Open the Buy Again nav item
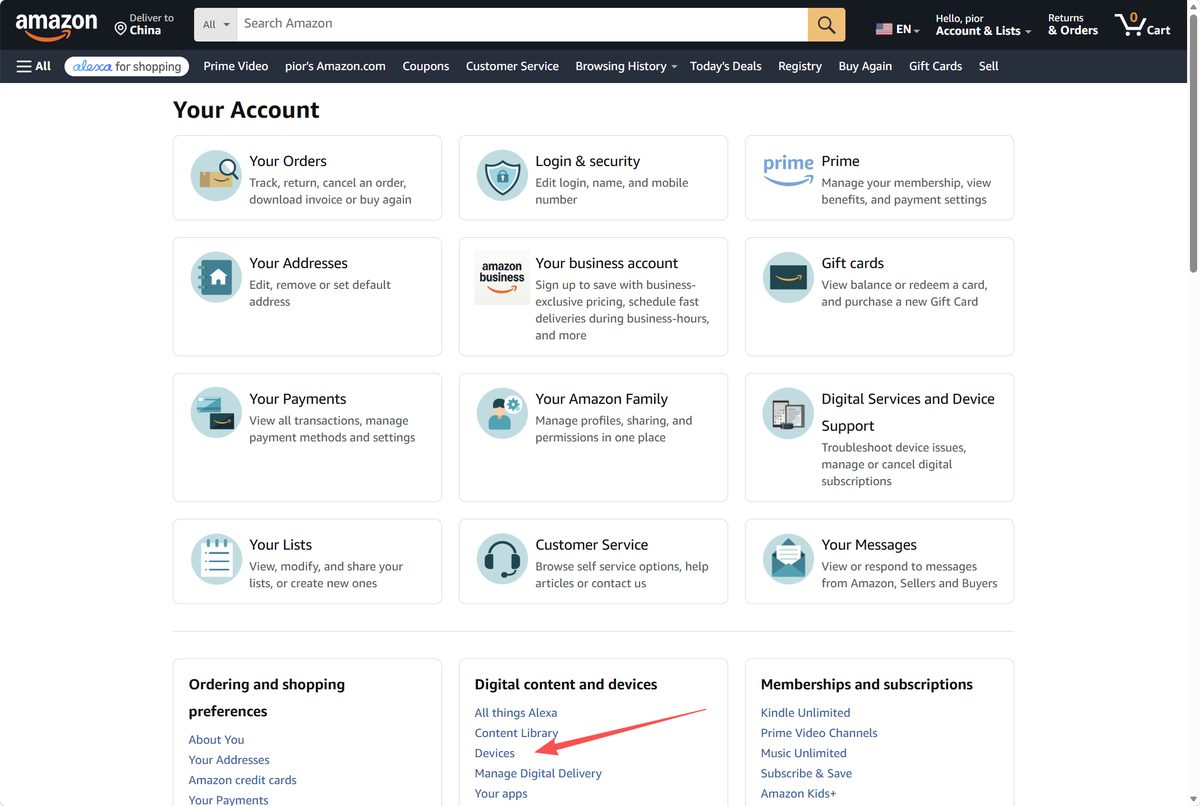This screenshot has height=806, width=1200. pyautogui.click(x=865, y=66)
